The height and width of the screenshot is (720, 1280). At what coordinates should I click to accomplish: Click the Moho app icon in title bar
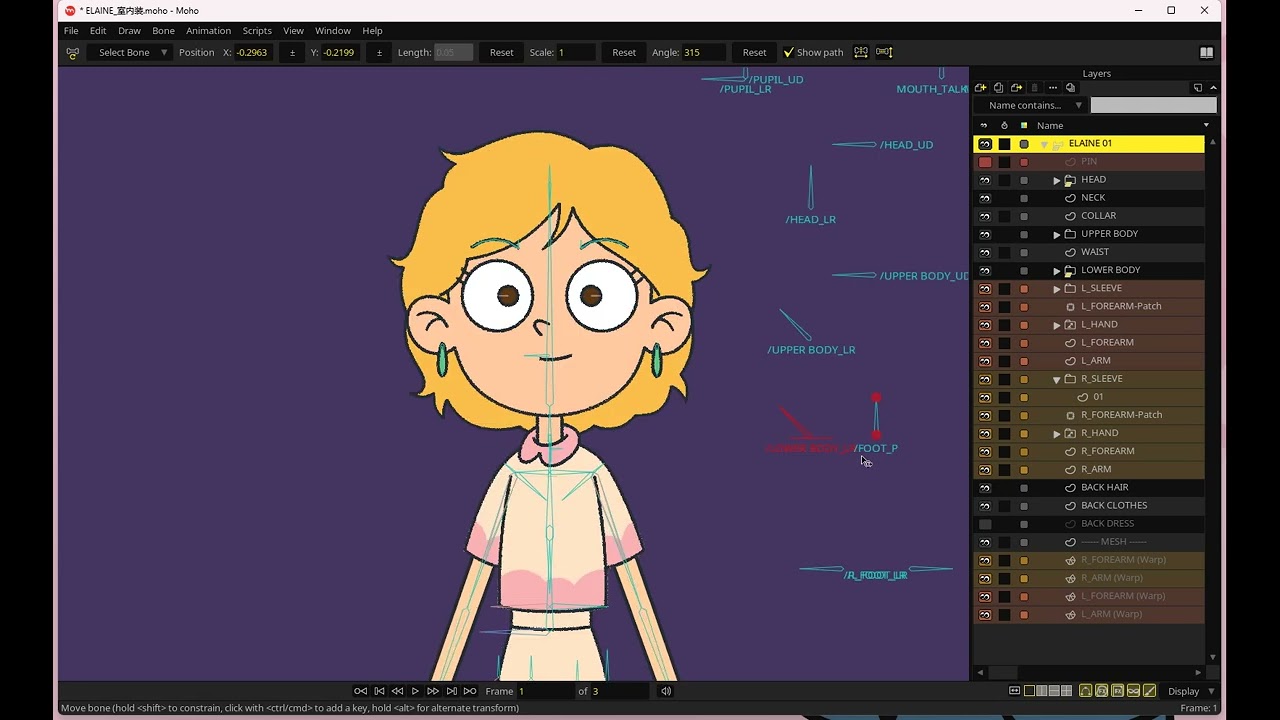tap(70, 11)
